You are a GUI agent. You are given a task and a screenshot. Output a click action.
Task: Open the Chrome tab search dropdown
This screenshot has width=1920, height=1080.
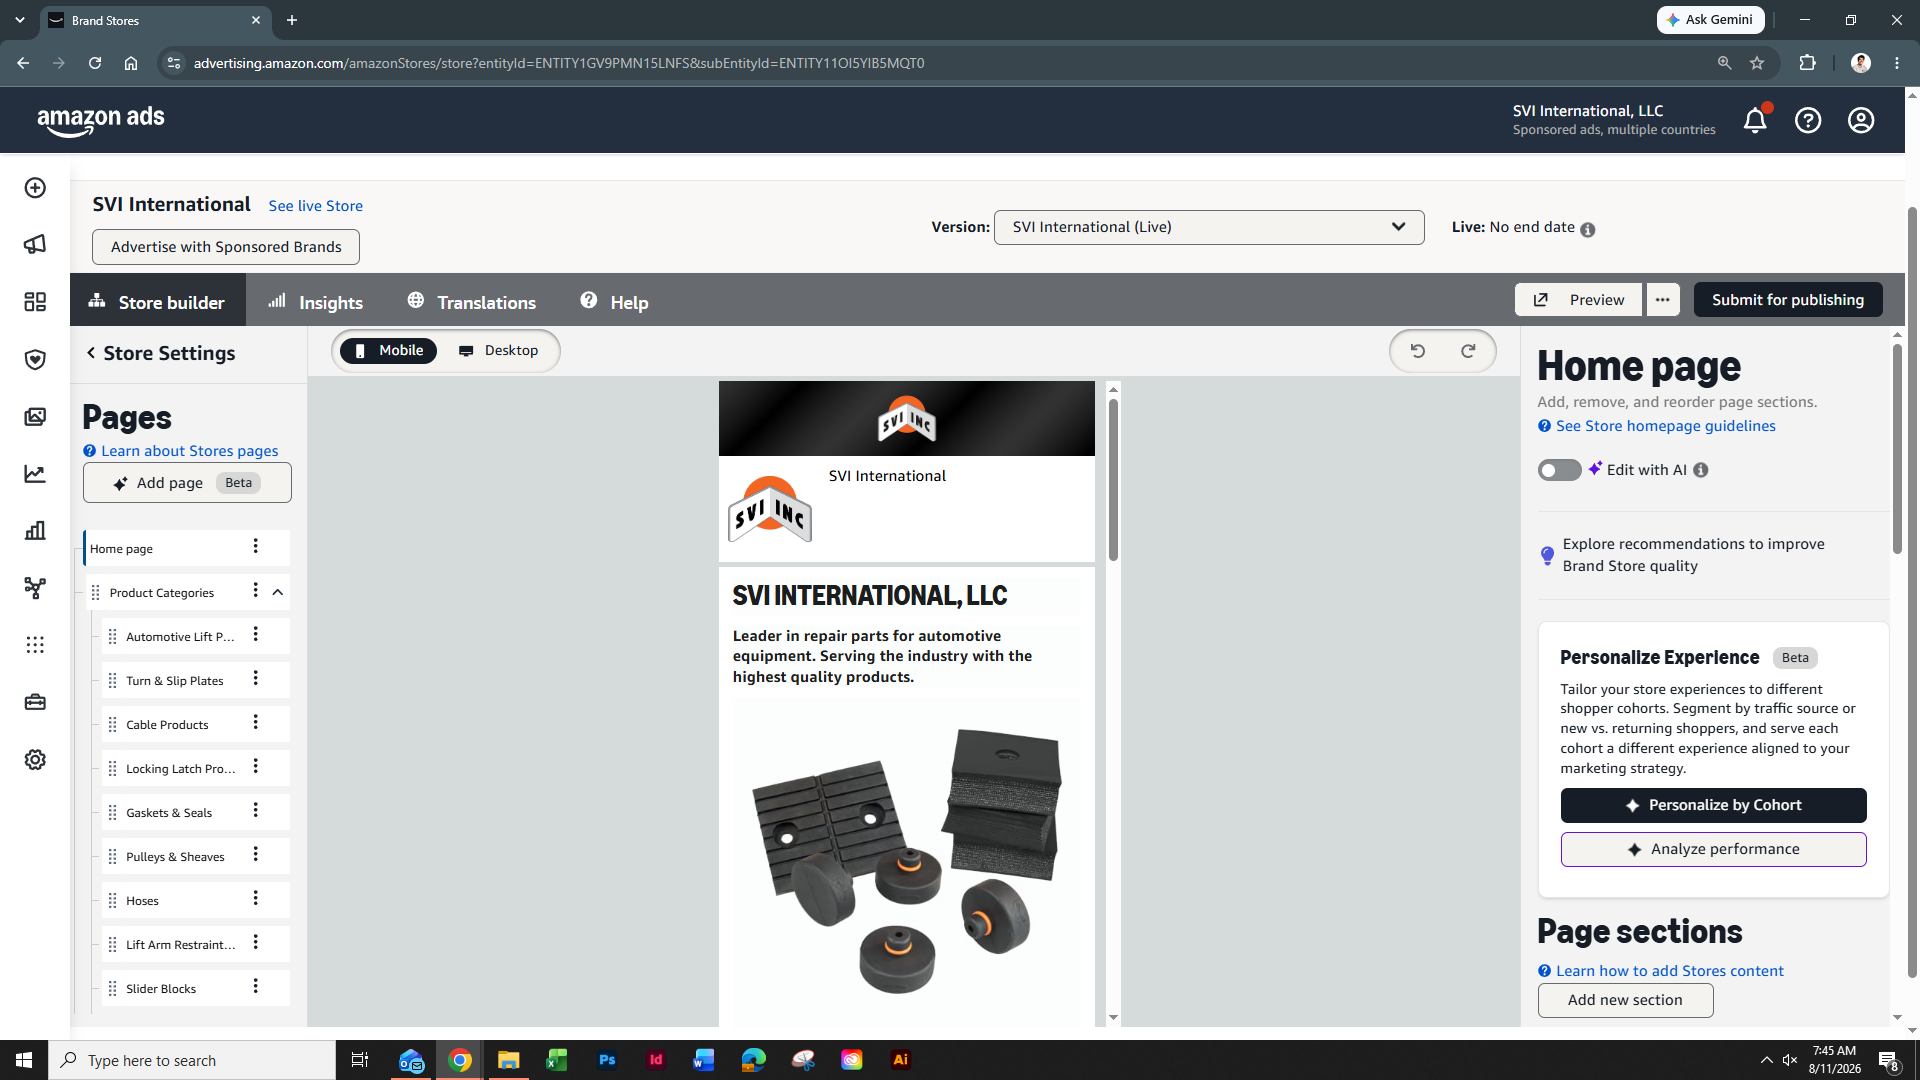[20, 20]
